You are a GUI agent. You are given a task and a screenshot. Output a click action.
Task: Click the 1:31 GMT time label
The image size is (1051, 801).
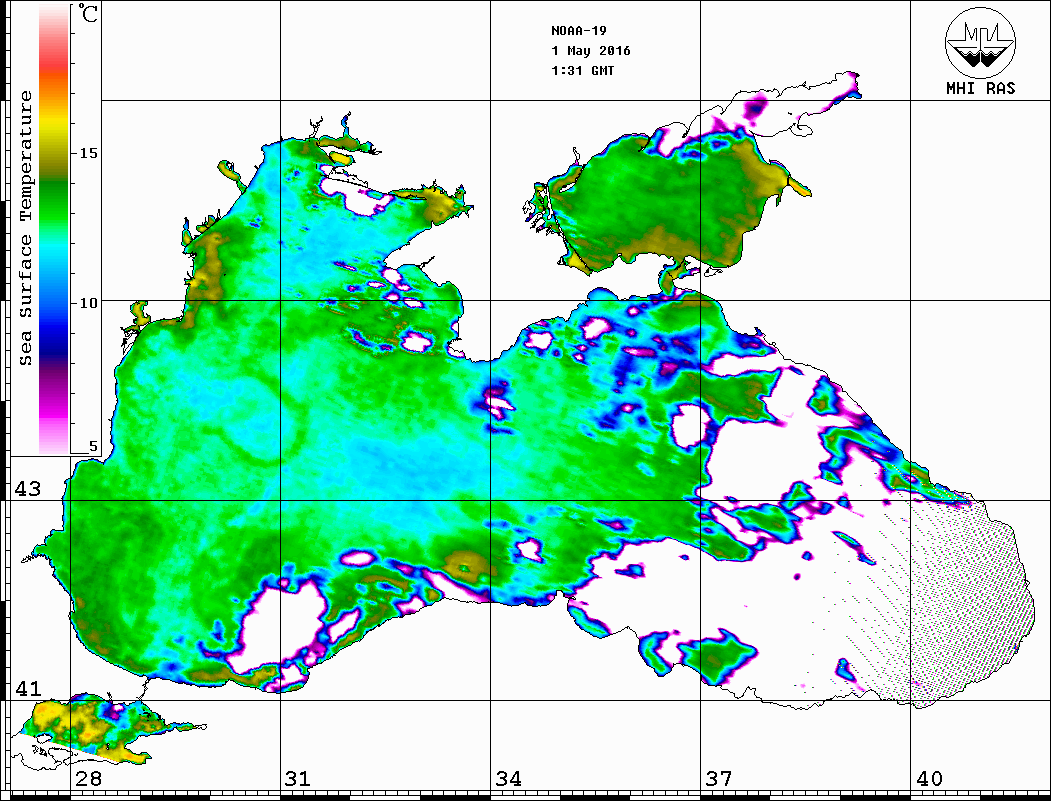(582, 70)
